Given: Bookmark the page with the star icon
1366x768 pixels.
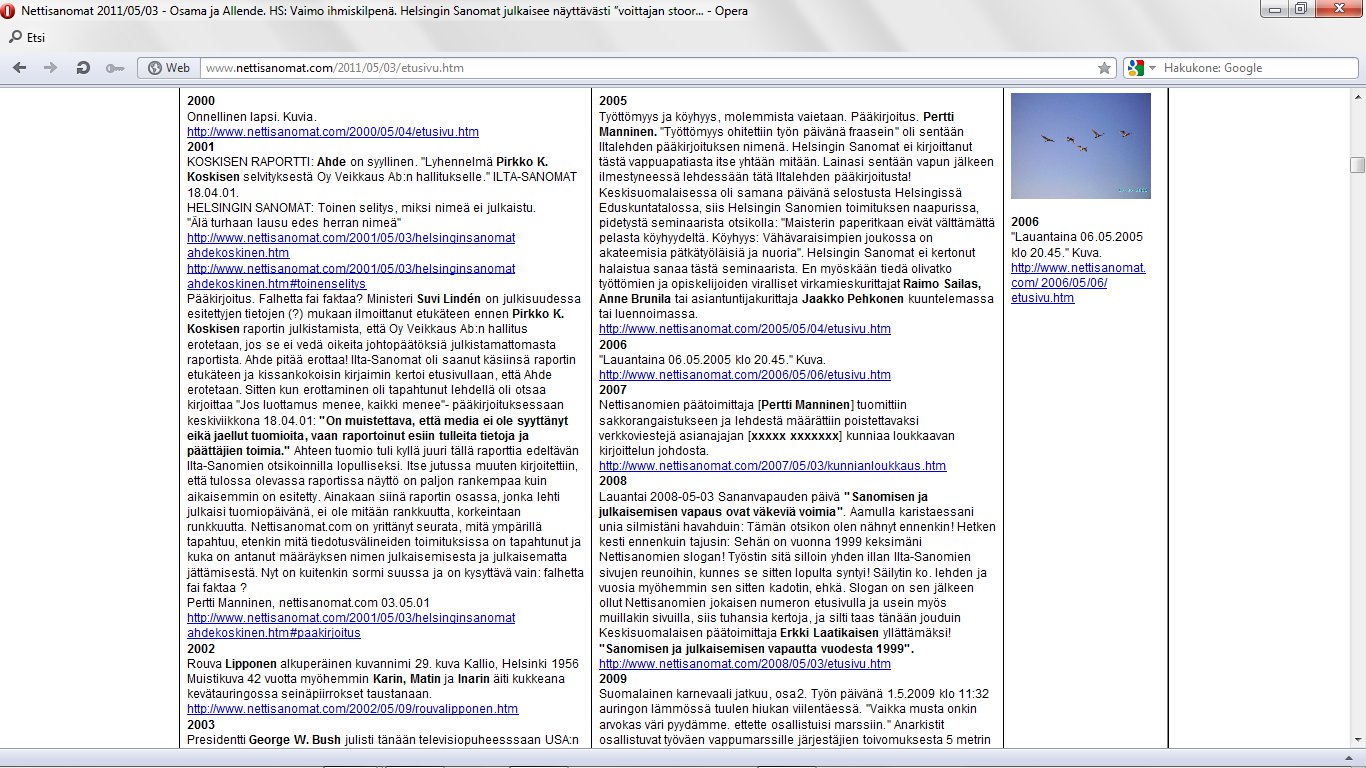Looking at the screenshot, I should pos(1104,68).
